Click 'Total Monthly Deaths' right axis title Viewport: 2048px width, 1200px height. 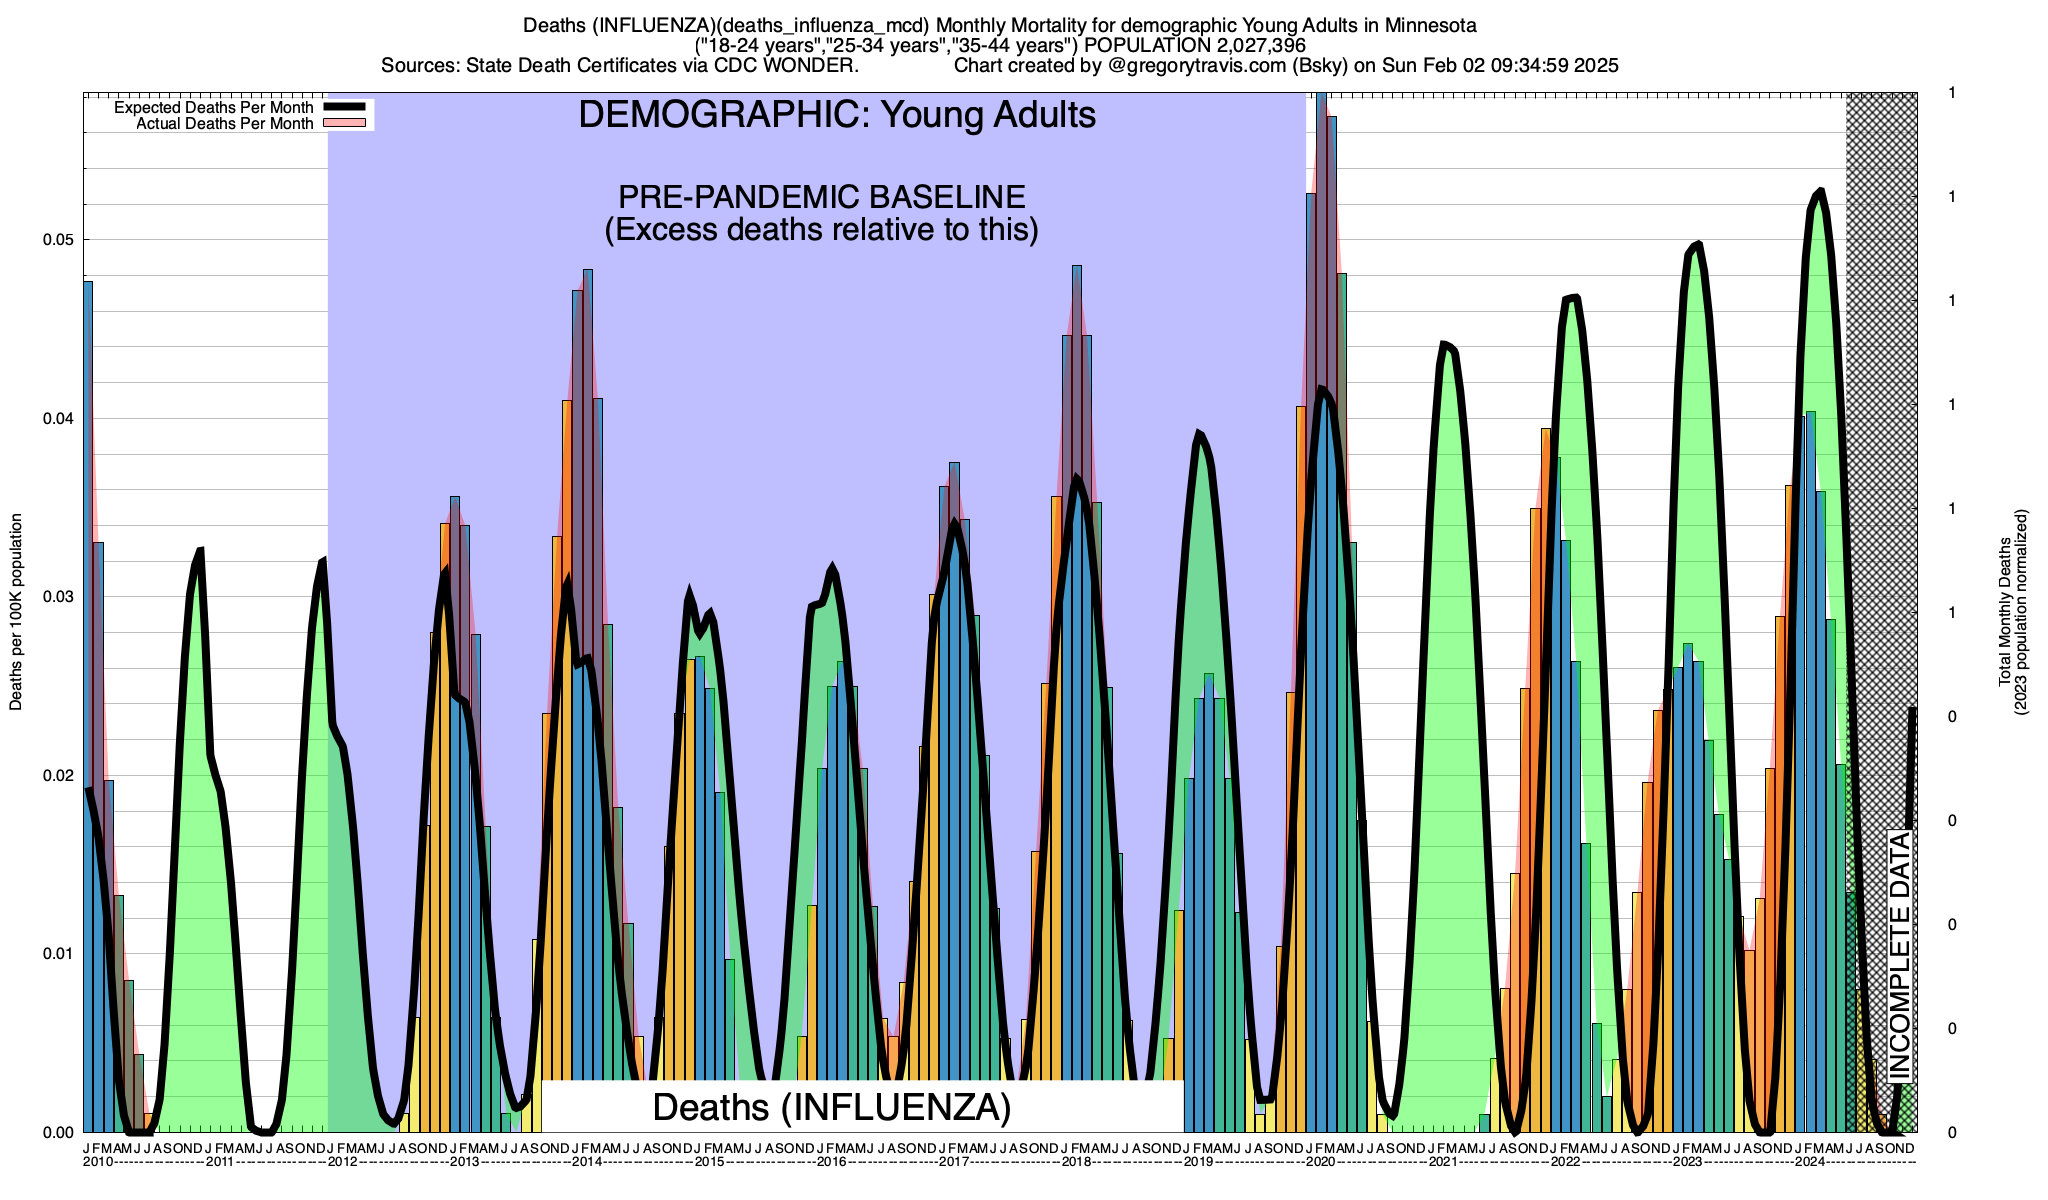2004,612
